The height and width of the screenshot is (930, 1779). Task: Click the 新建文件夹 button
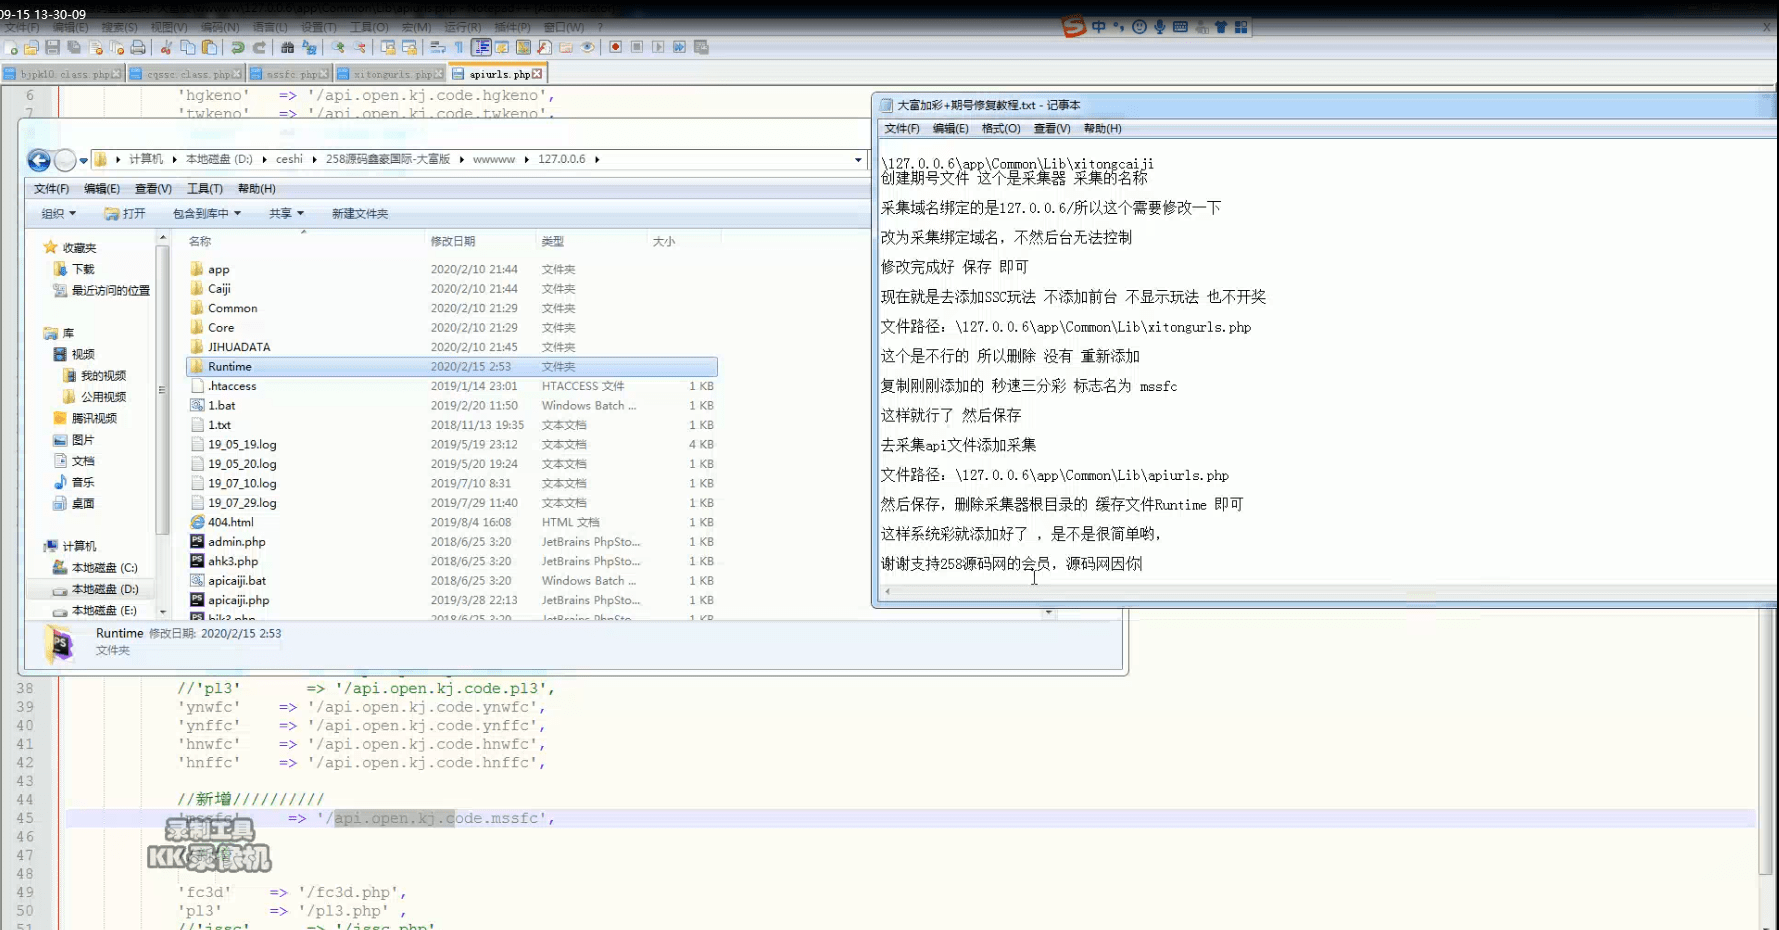360,213
